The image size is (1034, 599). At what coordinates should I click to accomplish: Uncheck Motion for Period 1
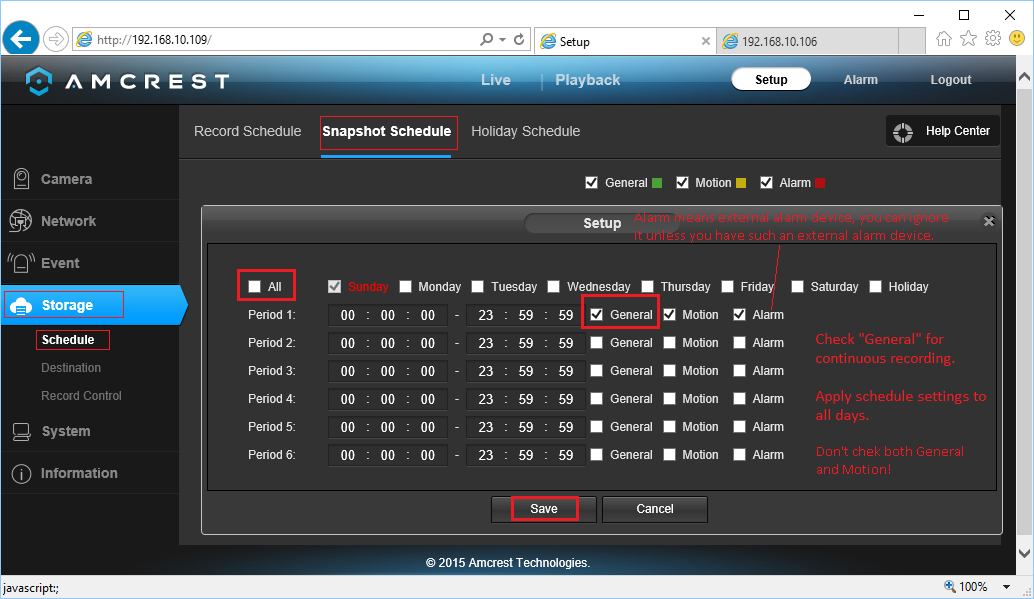point(669,315)
